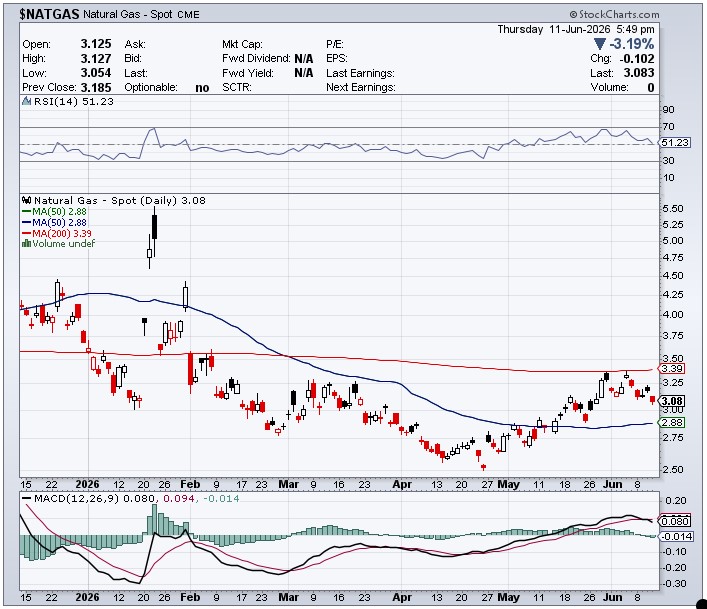The image size is (707, 609).
Task: Click the Fwd Yield N/A value
Action: (303, 73)
